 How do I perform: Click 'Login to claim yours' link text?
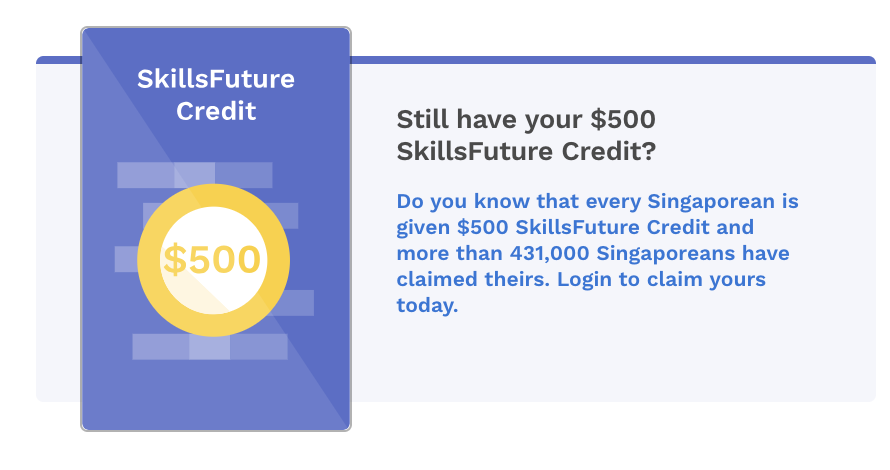[x=661, y=279]
